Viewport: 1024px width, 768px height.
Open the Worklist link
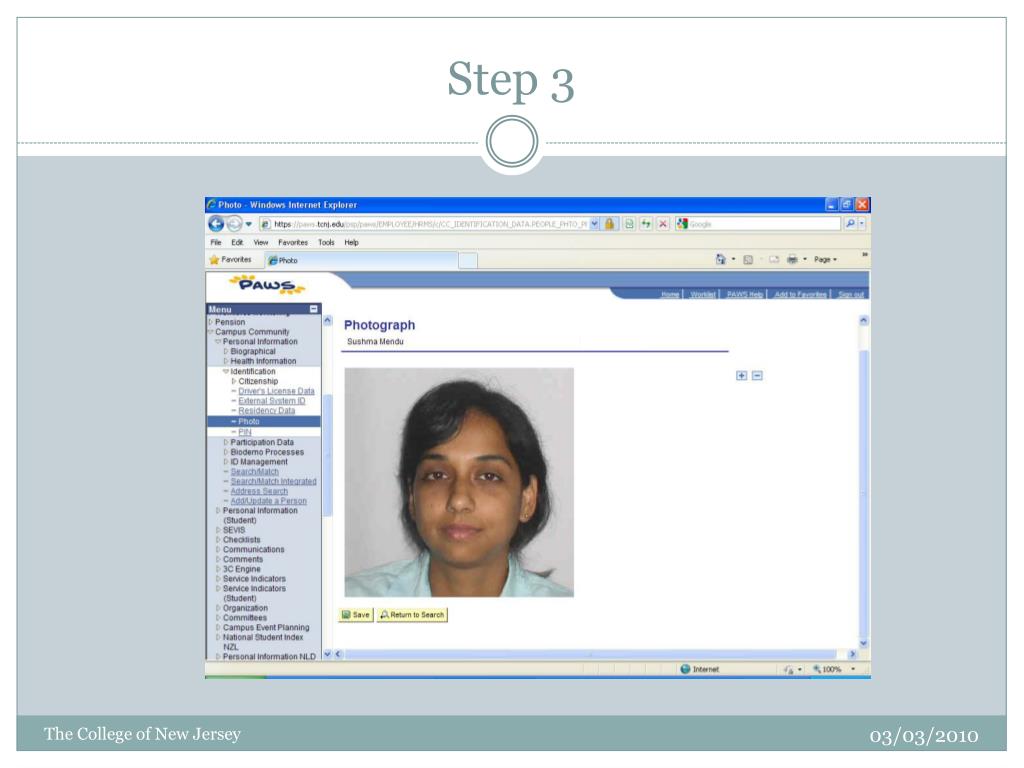click(703, 295)
